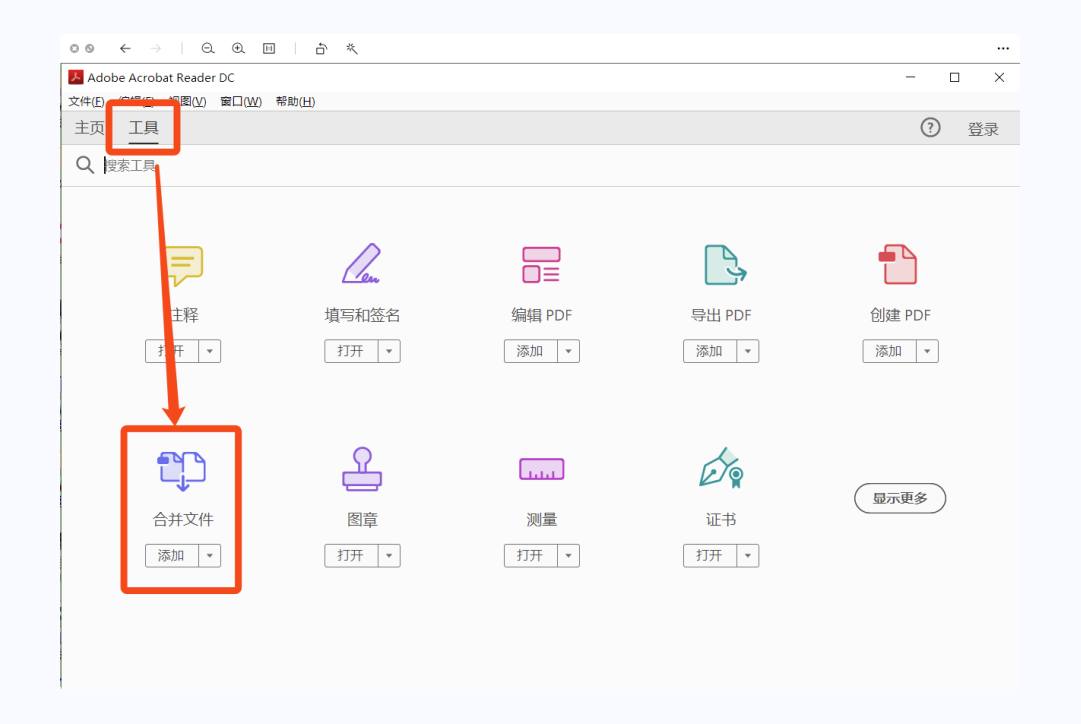Select the Fill & Sign (填写和签名) pen icon

(x=361, y=264)
